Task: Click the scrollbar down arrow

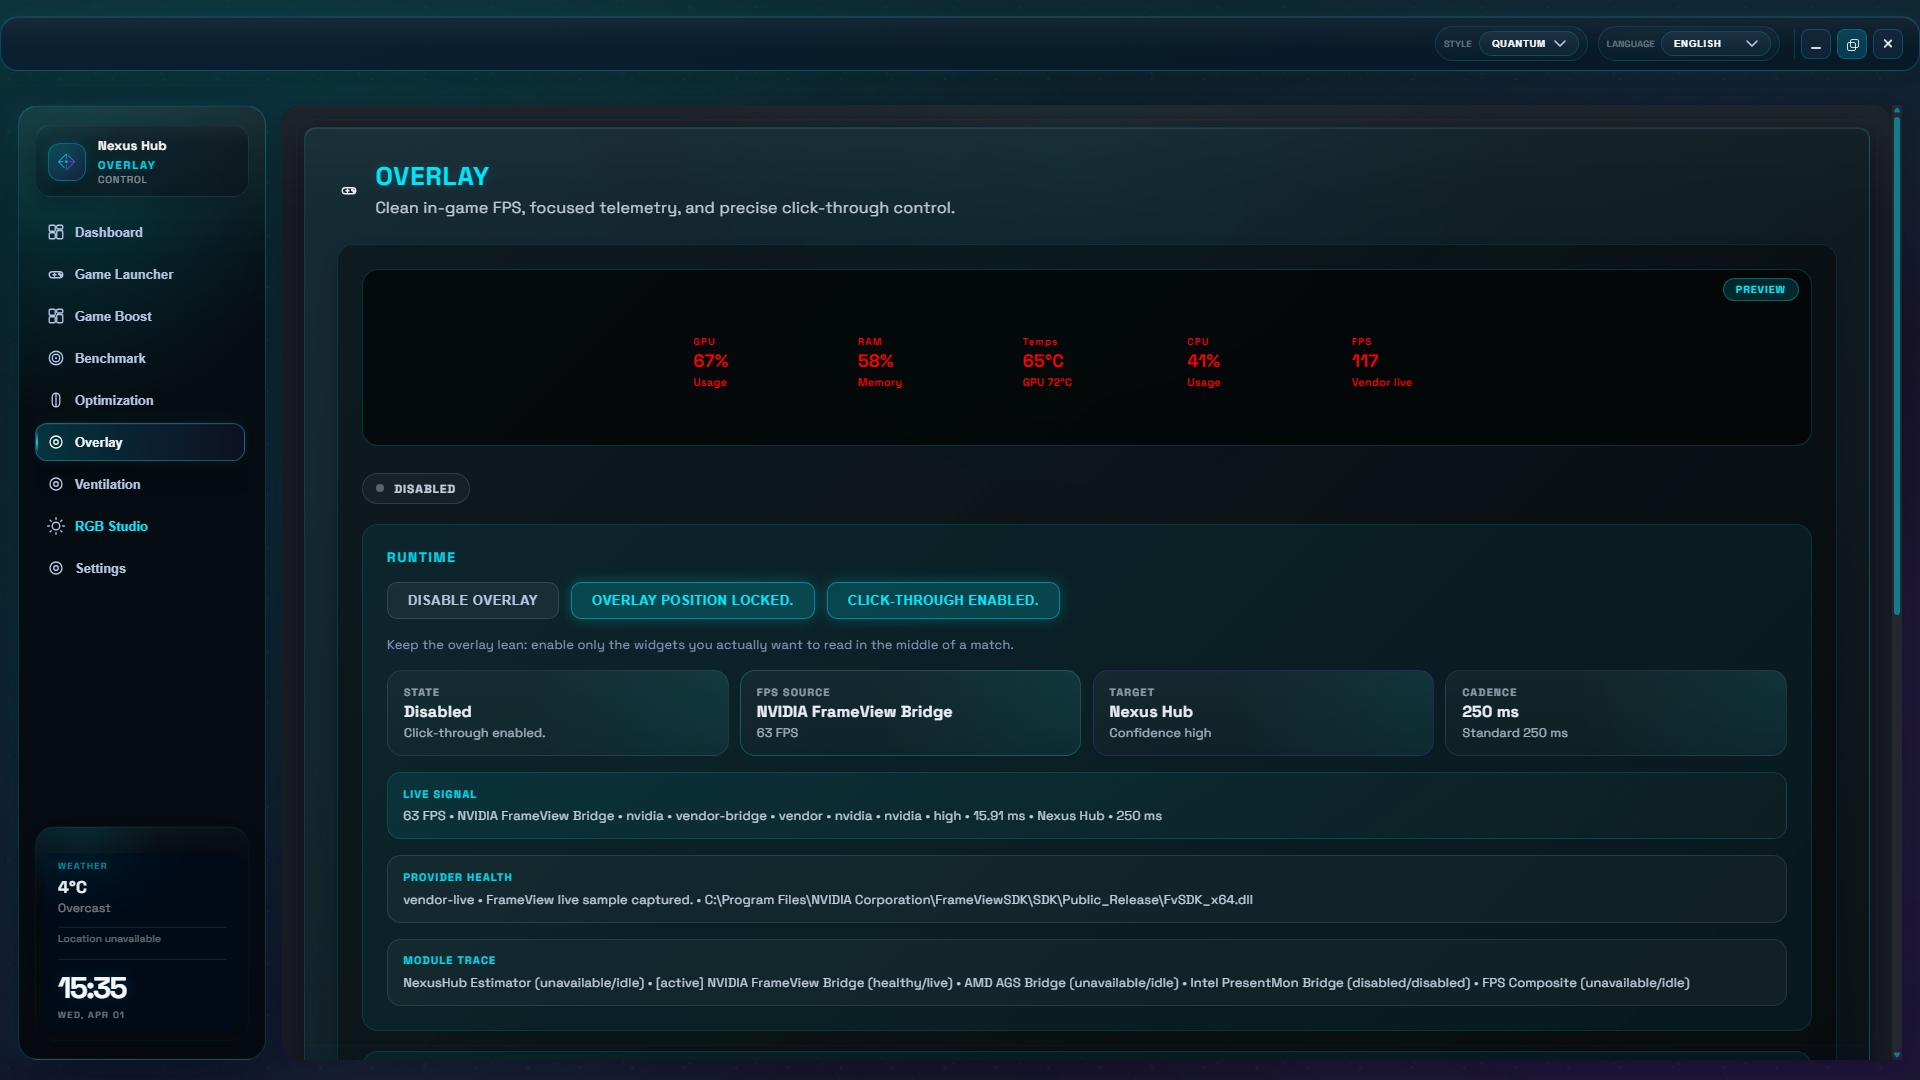Action: click(x=1897, y=1054)
